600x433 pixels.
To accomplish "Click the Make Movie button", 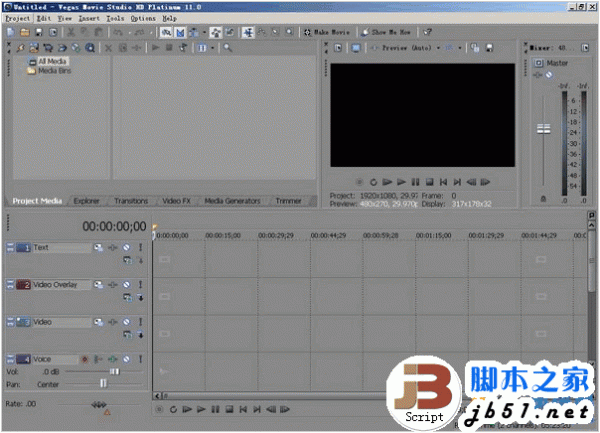I will pos(327,33).
